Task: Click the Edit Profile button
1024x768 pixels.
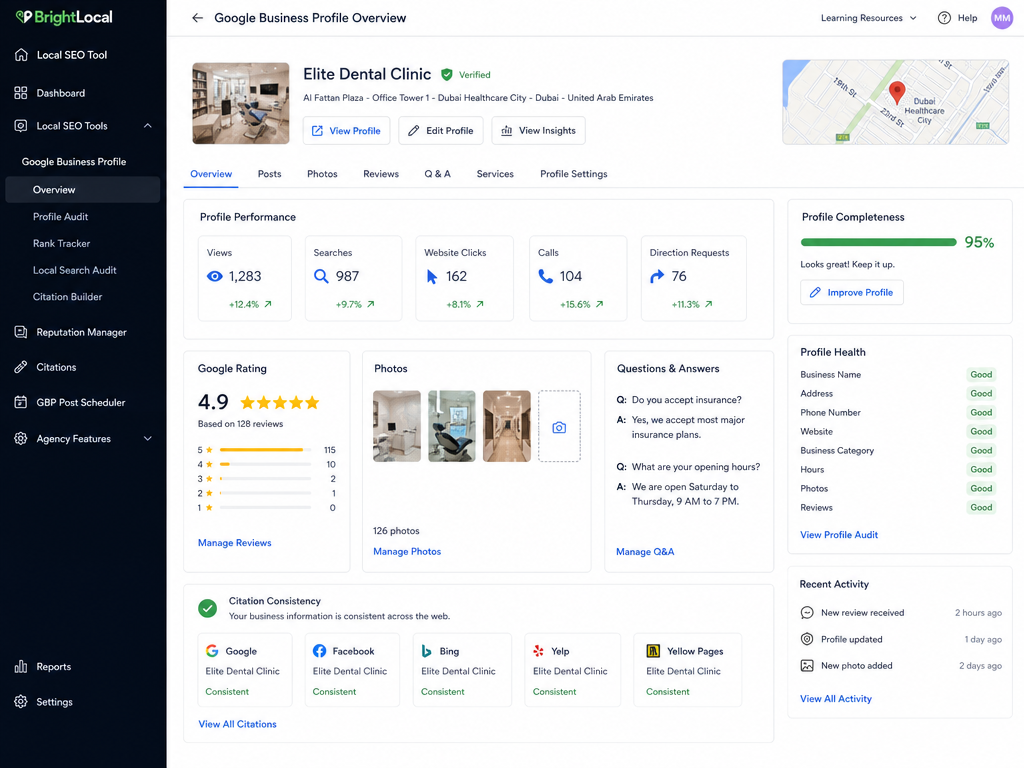Action: pos(441,131)
